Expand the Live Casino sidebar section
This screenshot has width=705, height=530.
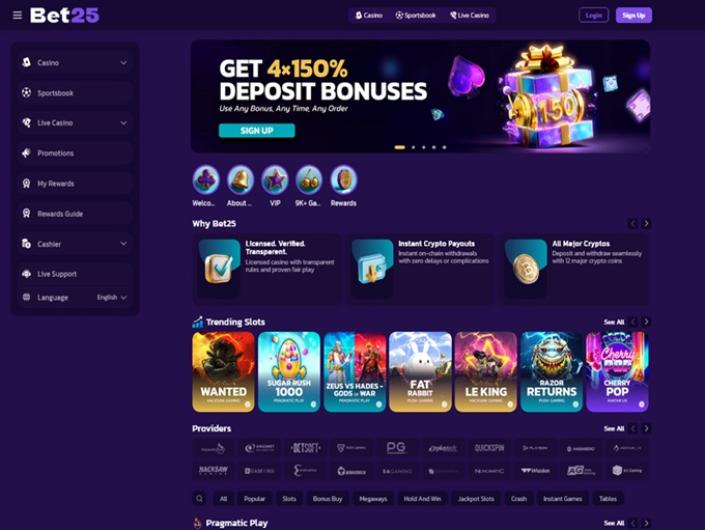tap(75, 123)
